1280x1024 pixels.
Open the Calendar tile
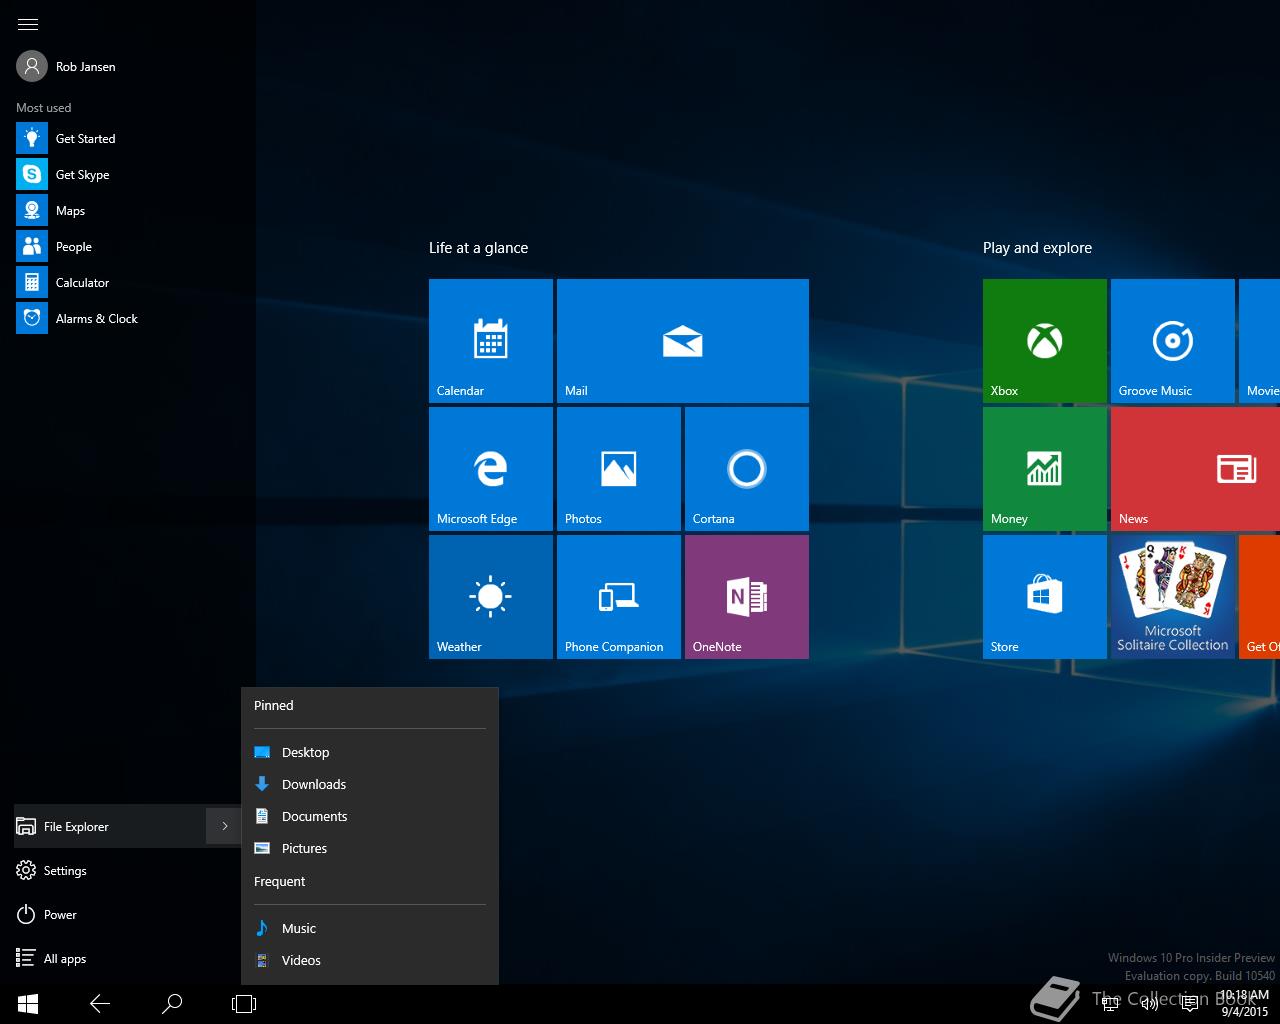click(490, 340)
